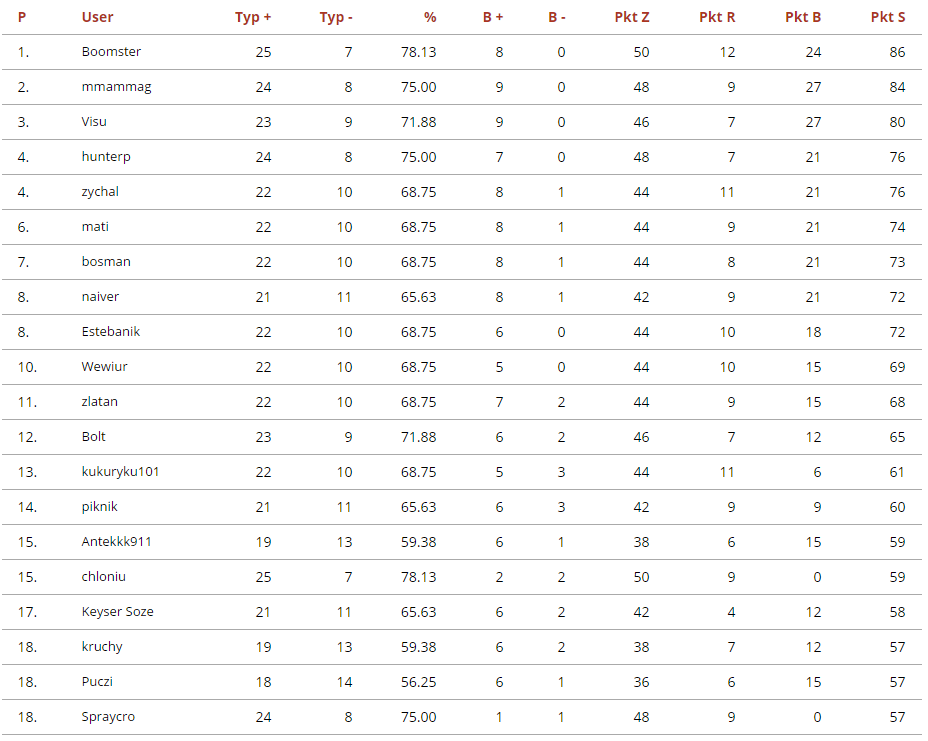The height and width of the screenshot is (741, 928).
Task: Sort by the 'Typ +' column header
Action: (253, 17)
